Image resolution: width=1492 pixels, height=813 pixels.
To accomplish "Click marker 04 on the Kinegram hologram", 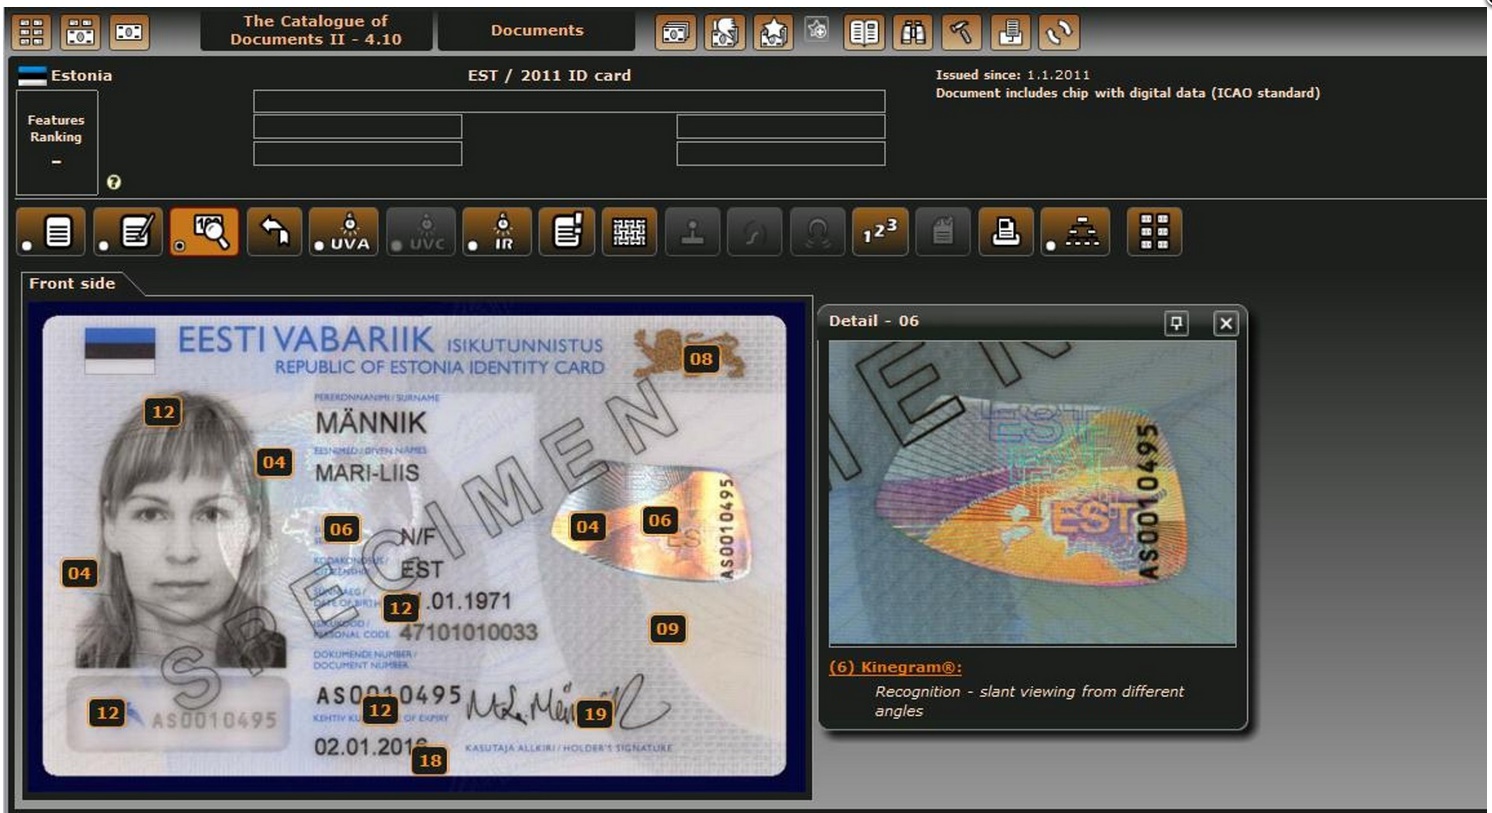I will pyautogui.click(x=587, y=526).
